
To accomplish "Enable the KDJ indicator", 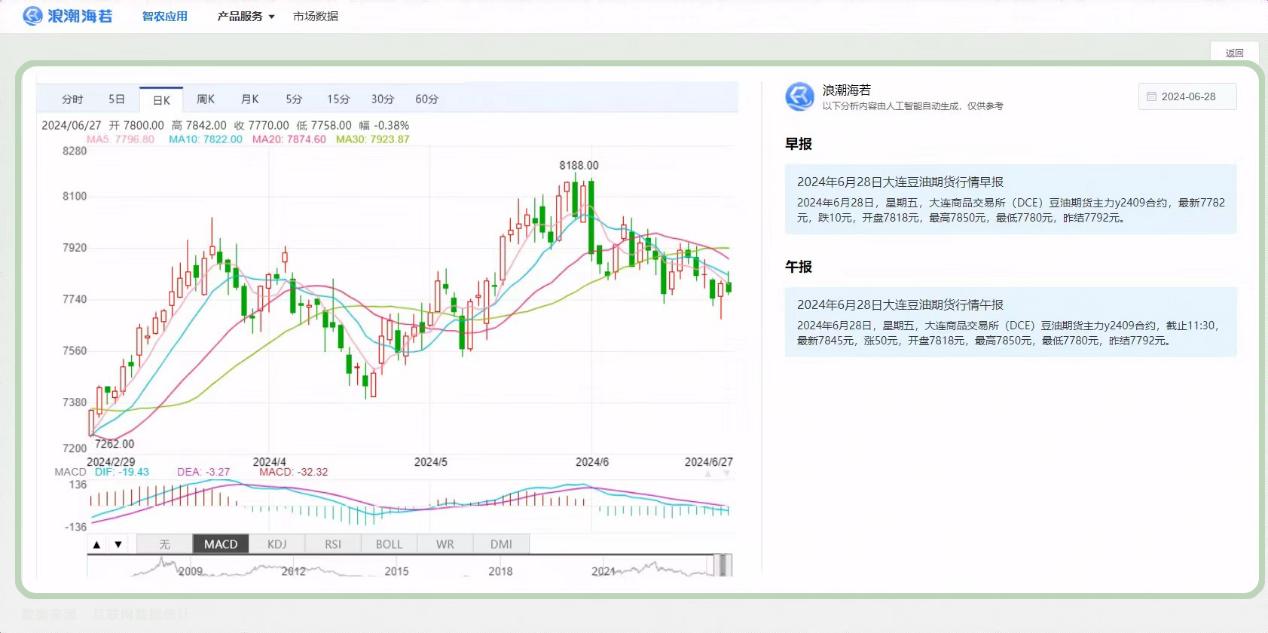I will pos(277,544).
